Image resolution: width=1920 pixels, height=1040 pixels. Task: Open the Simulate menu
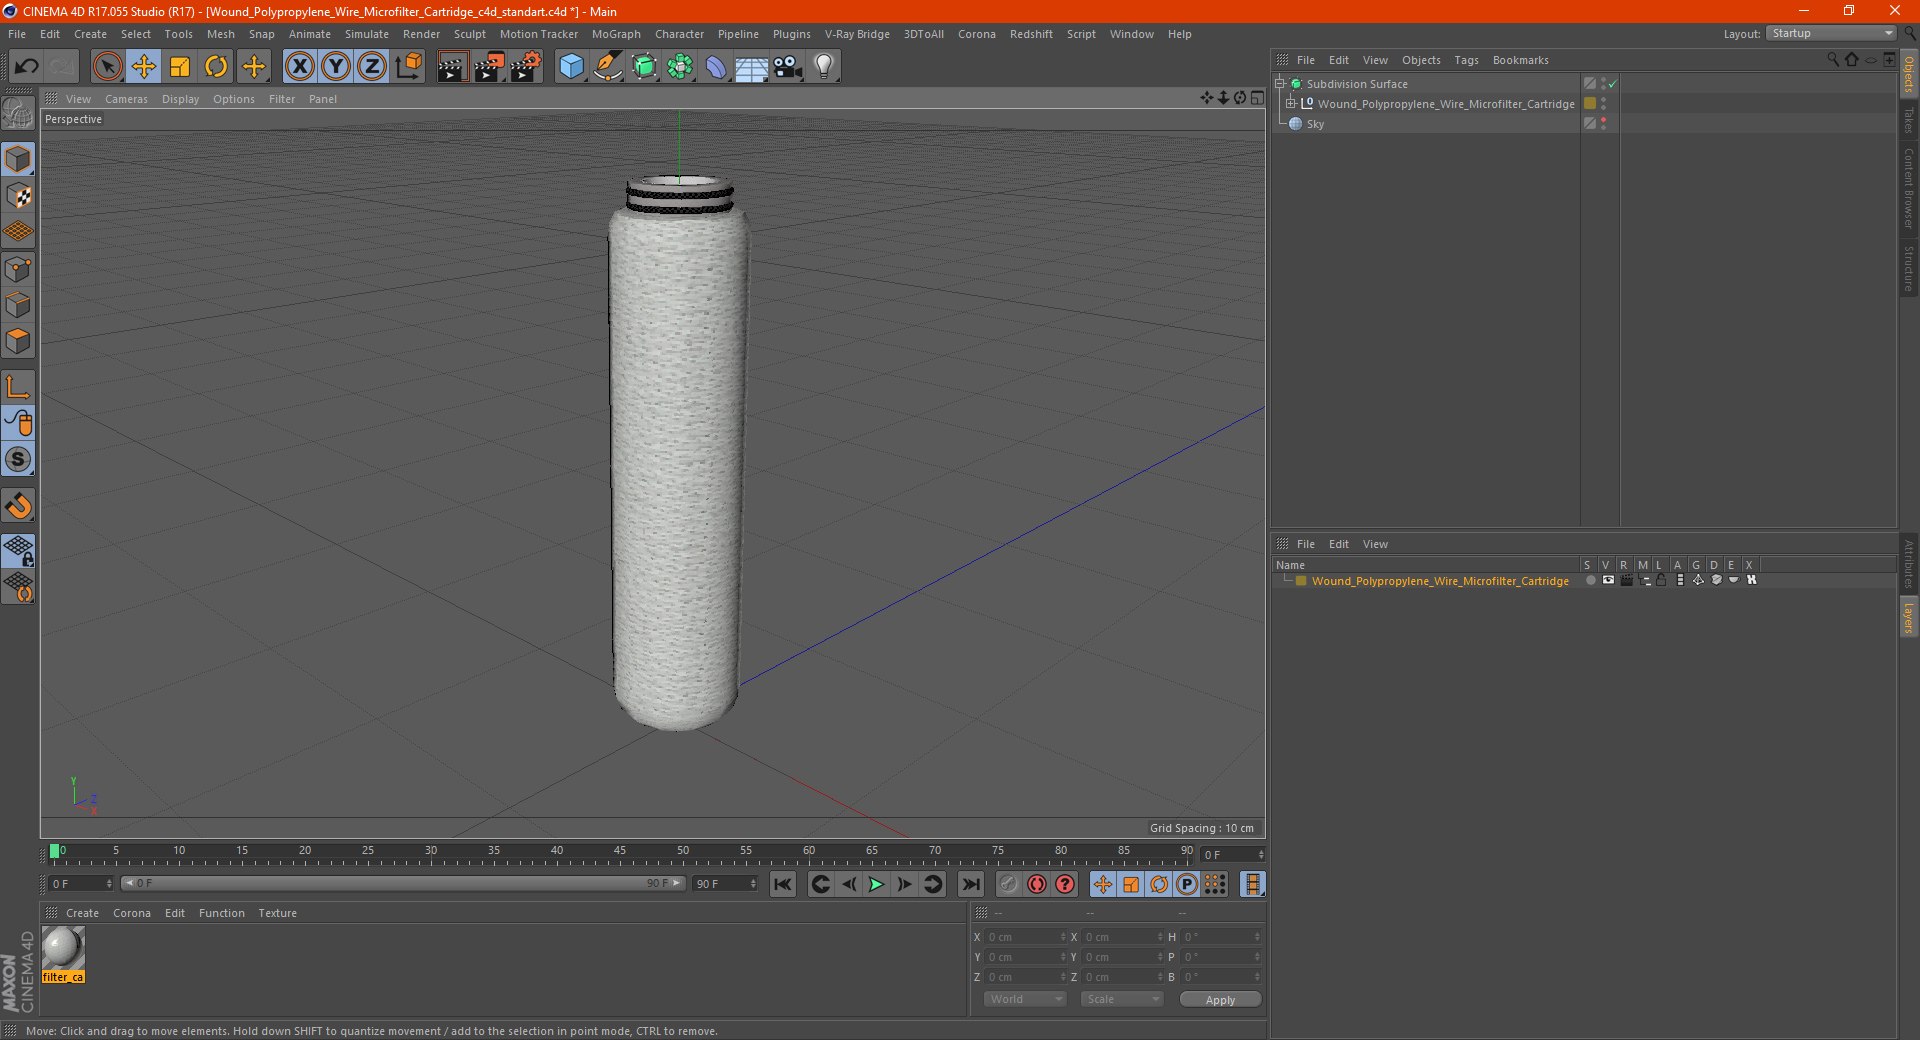(x=366, y=34)
